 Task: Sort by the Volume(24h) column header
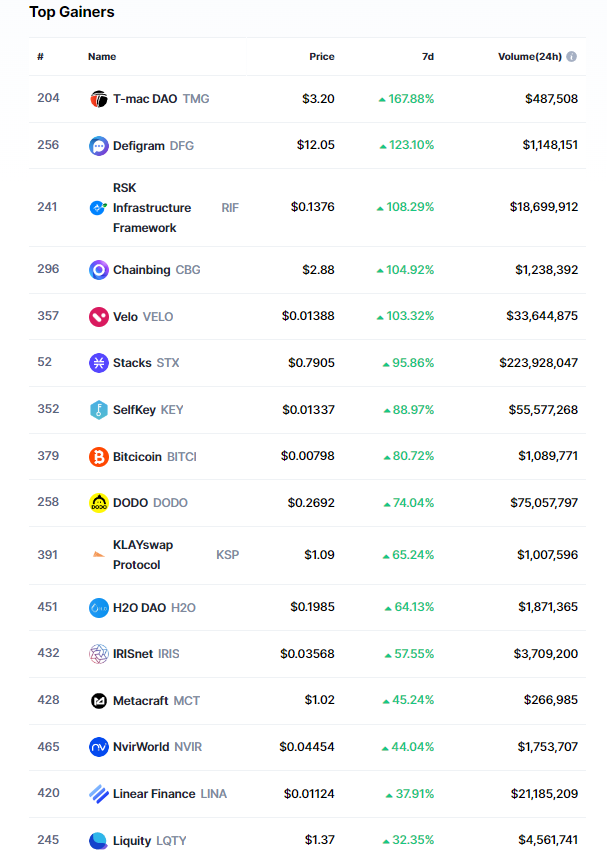pos(530,57)
